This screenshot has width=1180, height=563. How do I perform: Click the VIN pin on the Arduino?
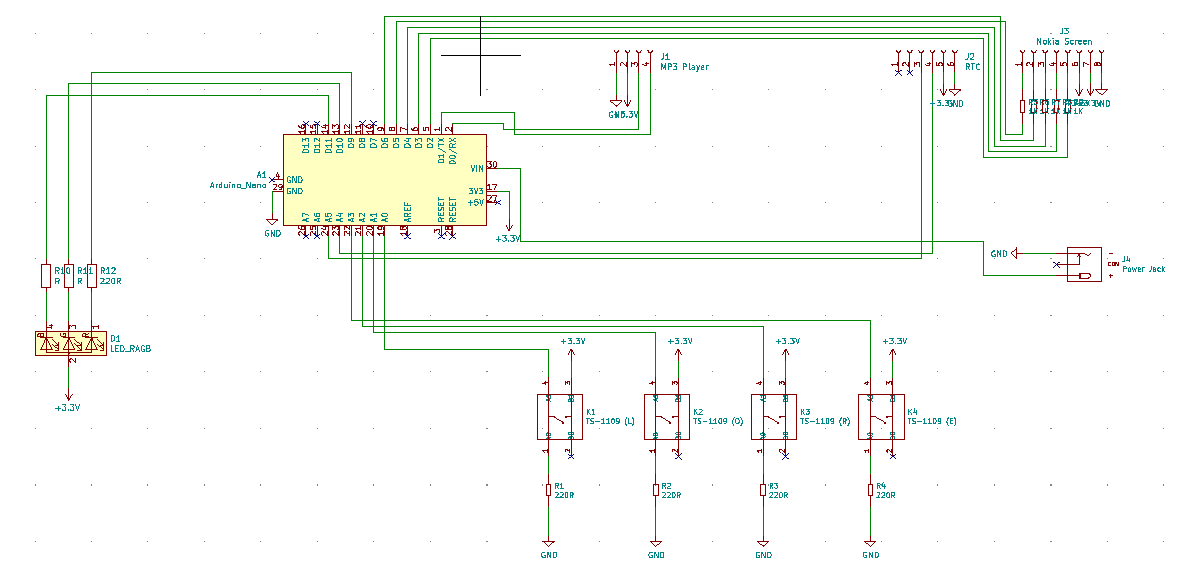tap(476, 168)
